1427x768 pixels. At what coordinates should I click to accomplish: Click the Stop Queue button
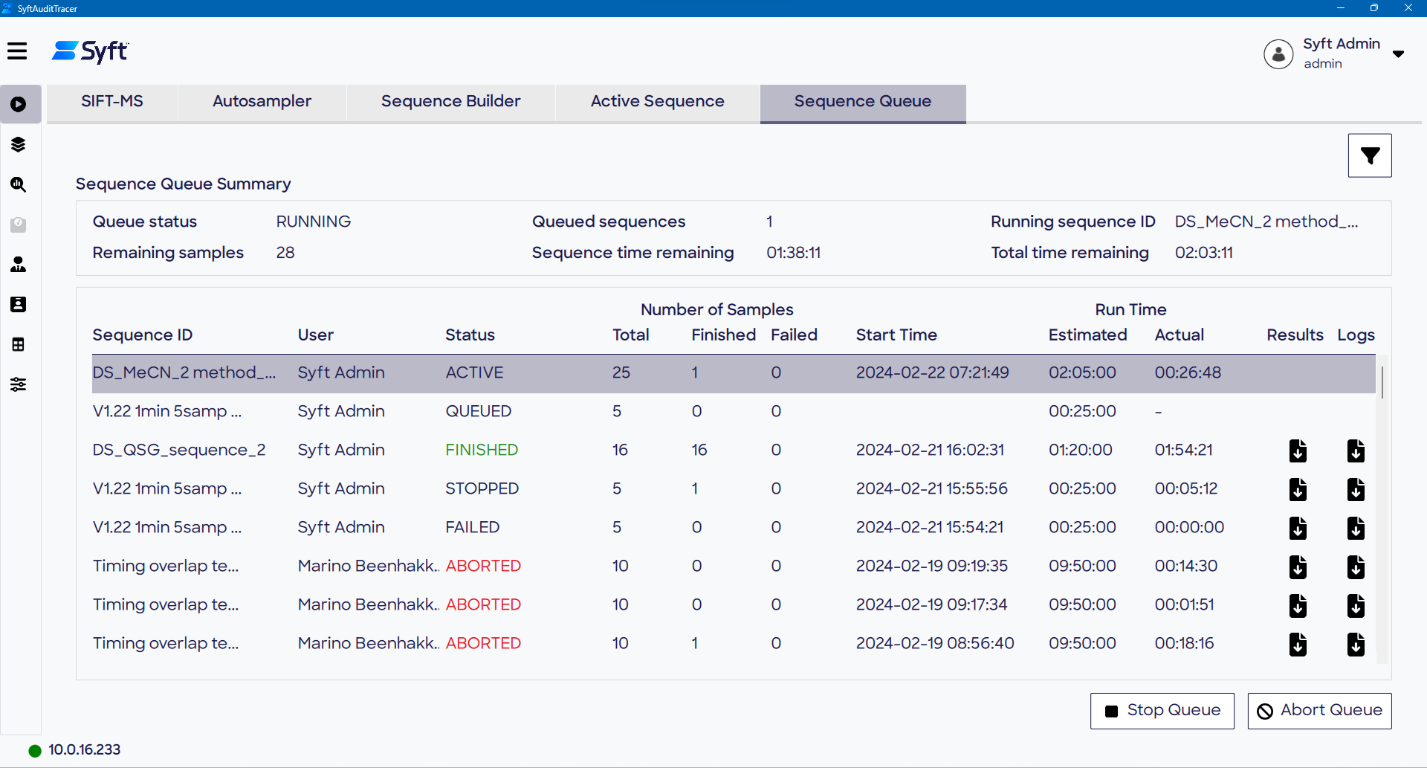pos(1162,711)
